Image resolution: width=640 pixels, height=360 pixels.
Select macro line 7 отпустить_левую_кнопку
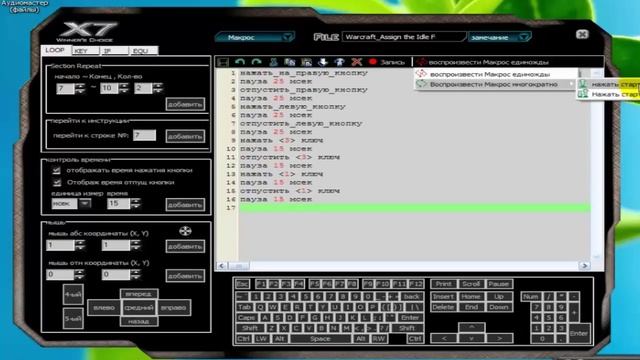click(301, 123)
